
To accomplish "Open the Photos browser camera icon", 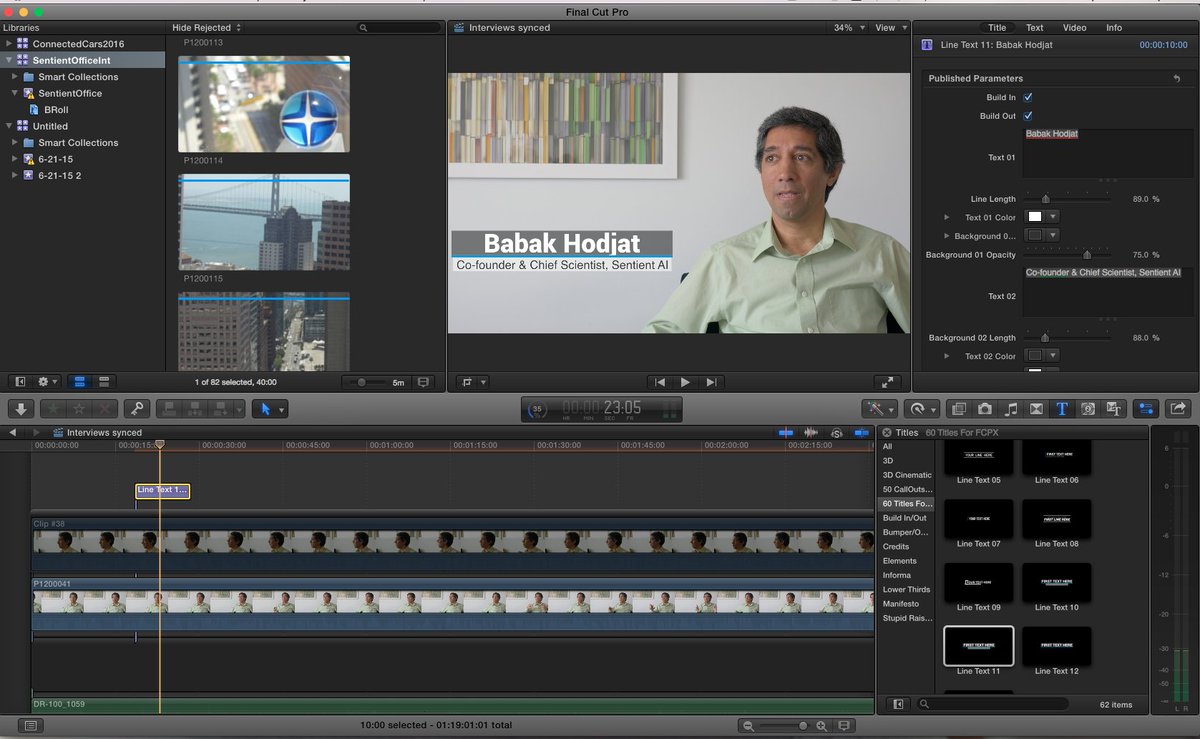I will pos(985,409).
